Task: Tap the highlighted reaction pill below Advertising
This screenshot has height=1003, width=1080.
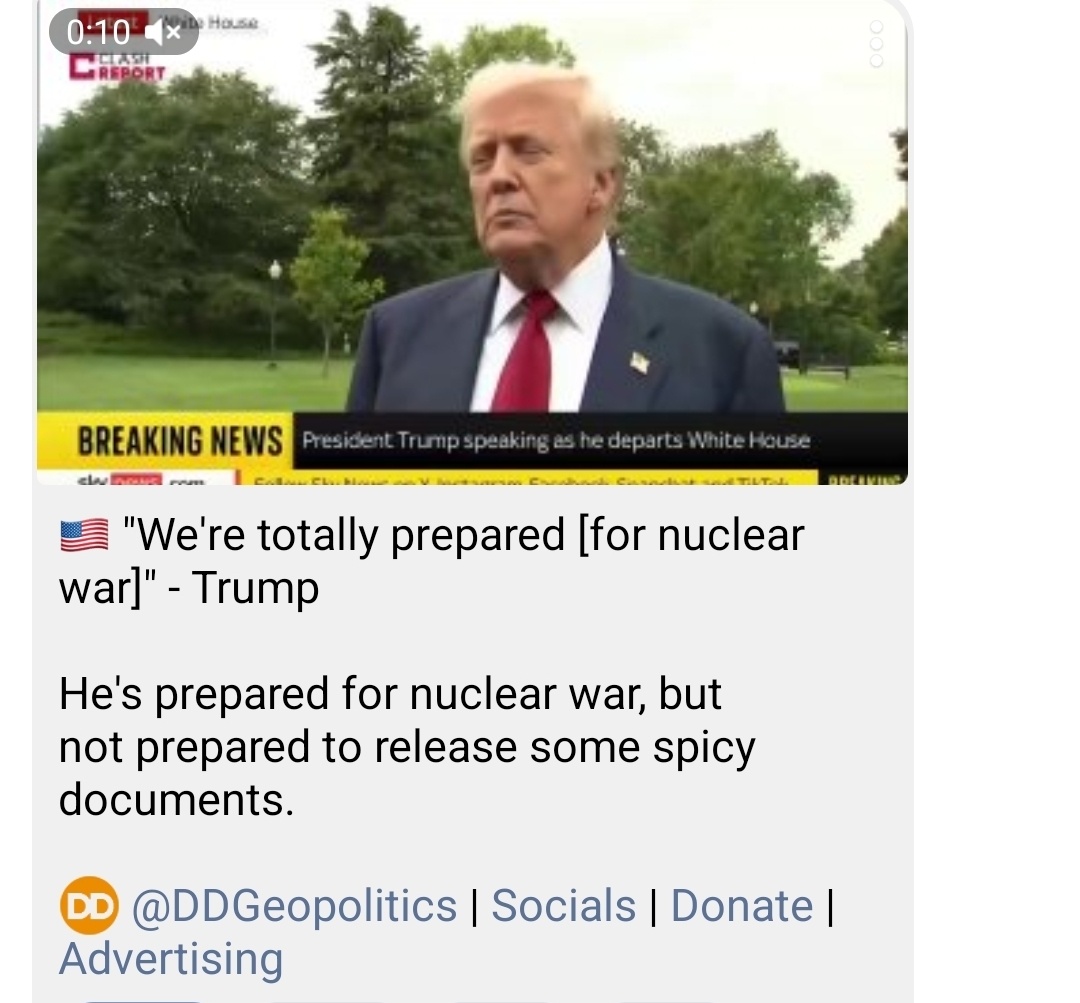Action: click(141, 1000)
